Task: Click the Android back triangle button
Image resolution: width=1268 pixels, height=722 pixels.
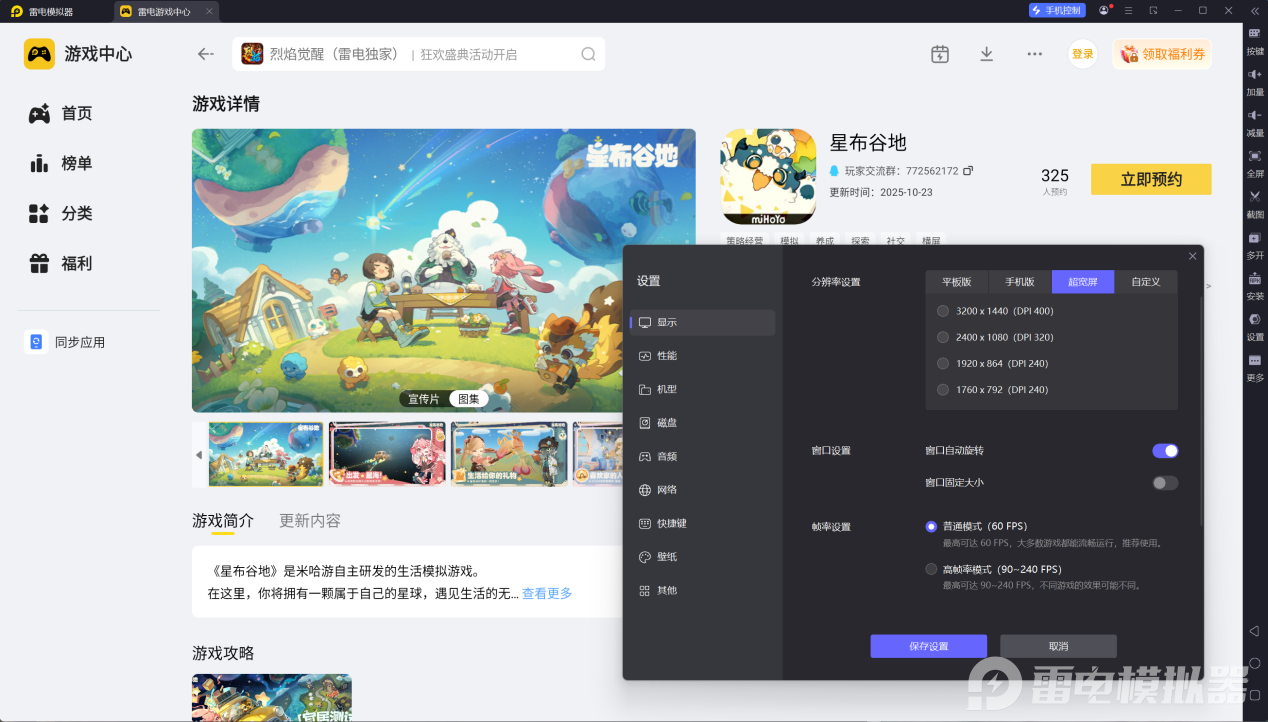Action: tap(1254, 631)
